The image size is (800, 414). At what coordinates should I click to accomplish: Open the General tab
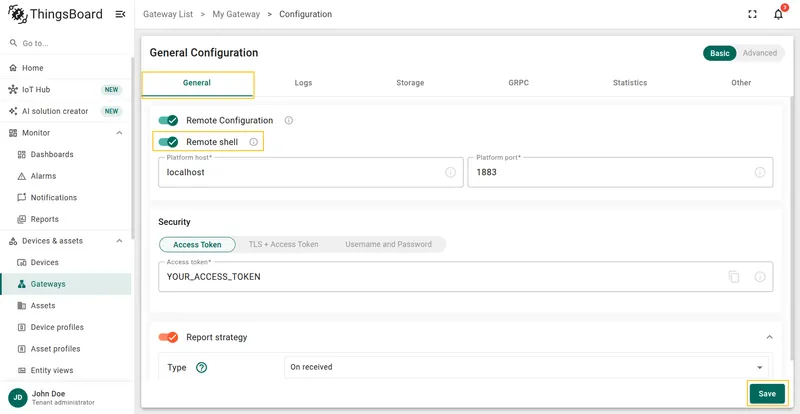(197, 83)
